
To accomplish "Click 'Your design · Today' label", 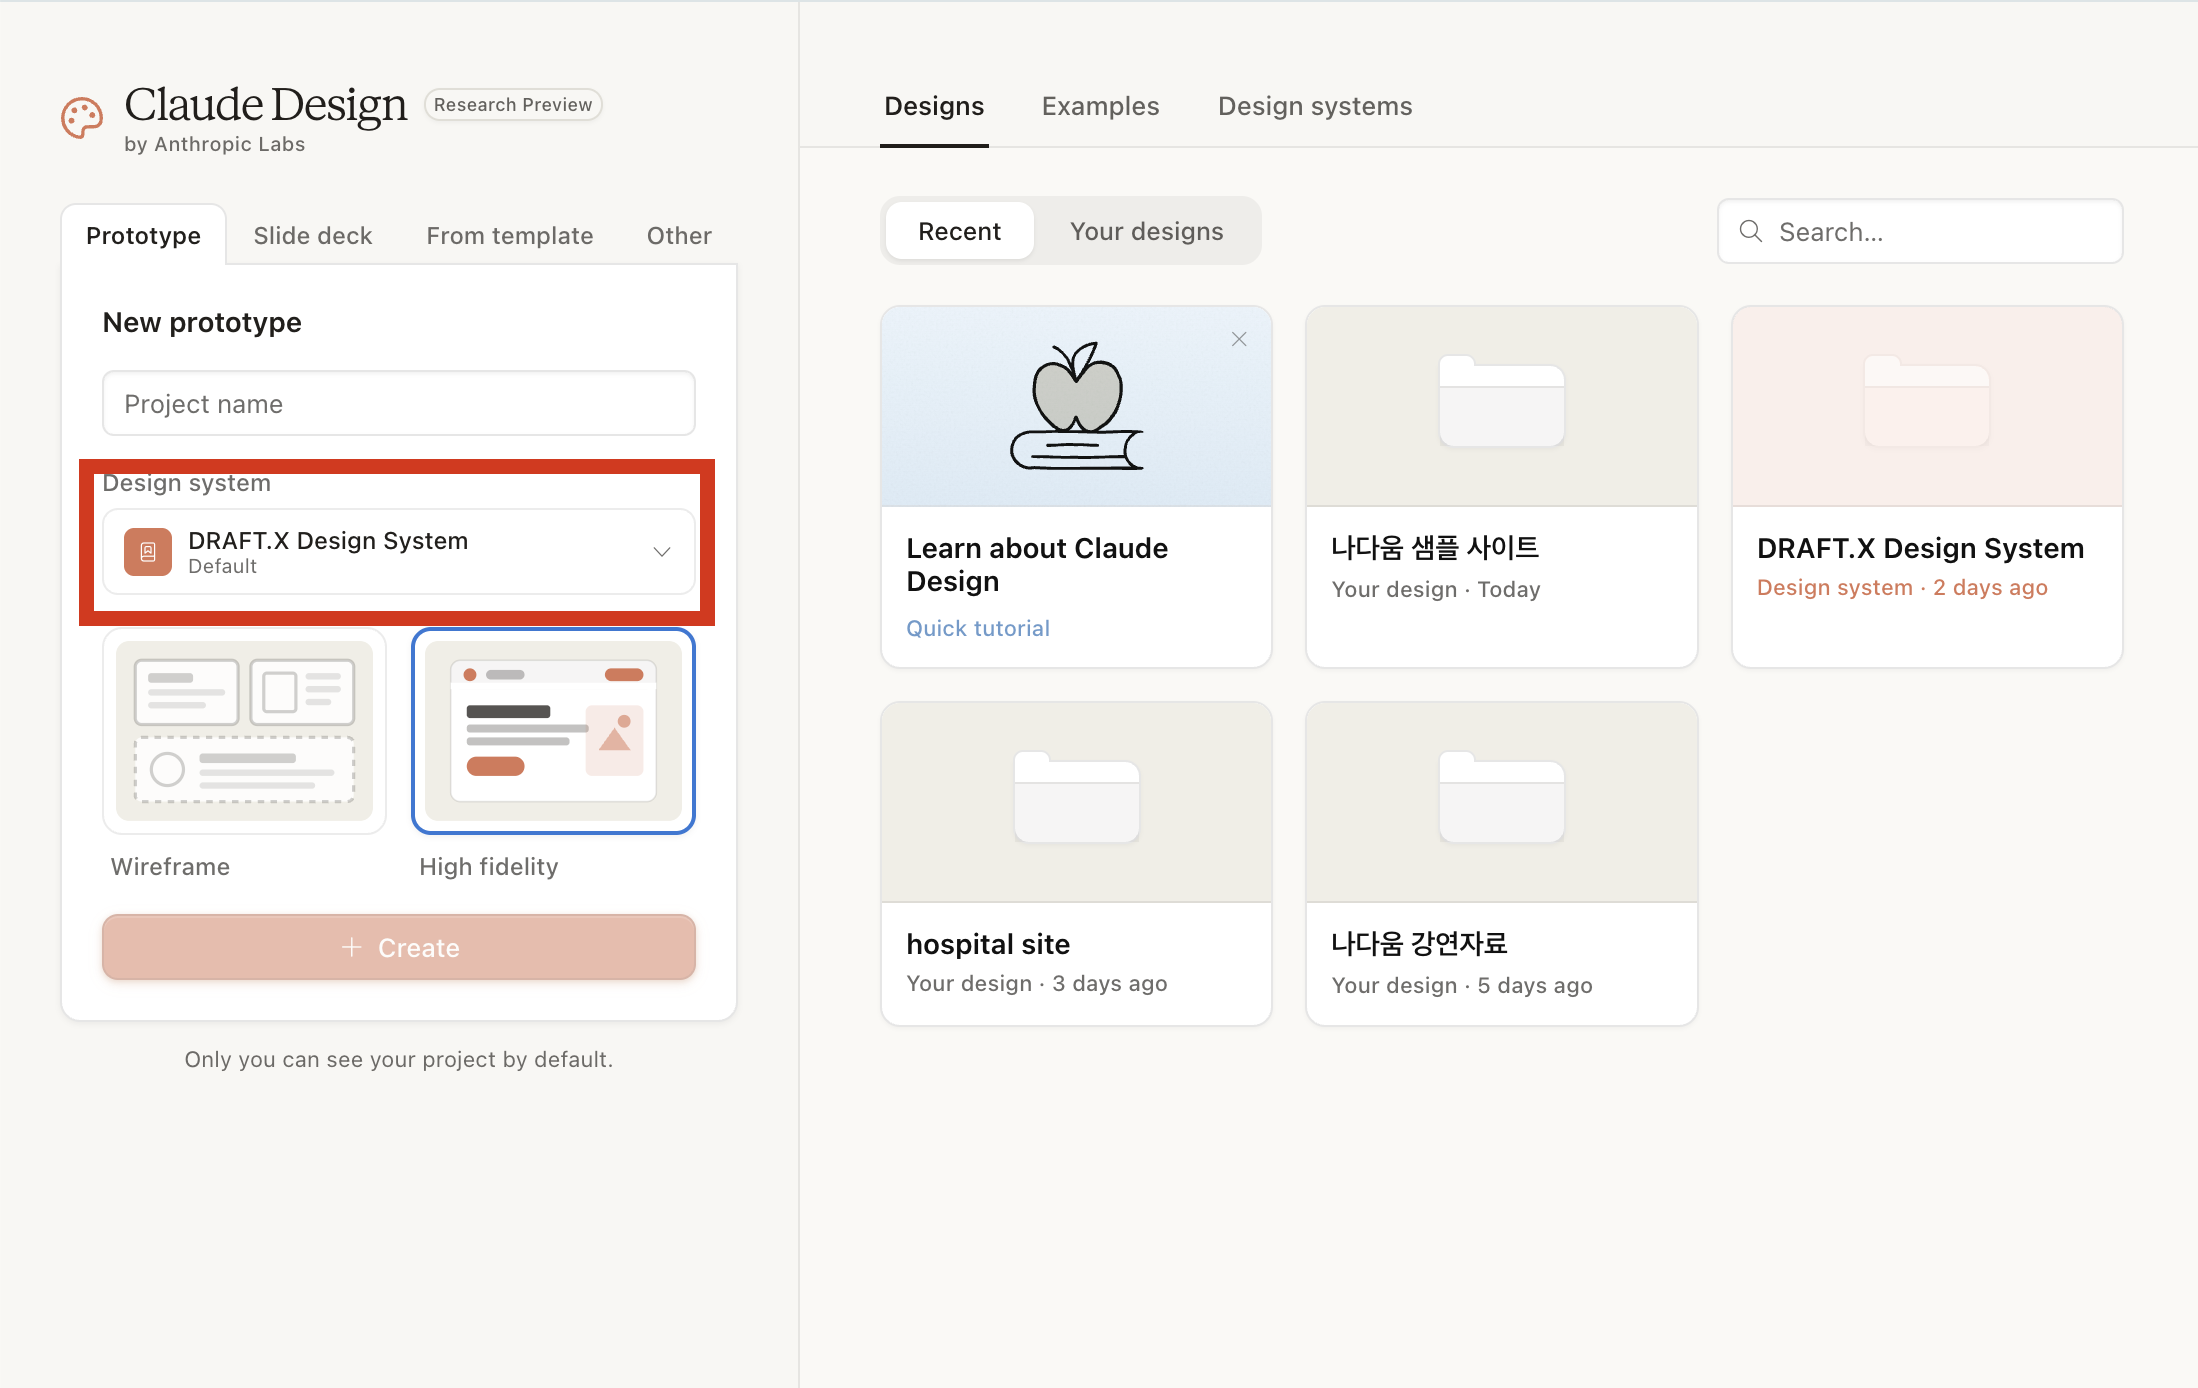I will [x=1435, y=590].
